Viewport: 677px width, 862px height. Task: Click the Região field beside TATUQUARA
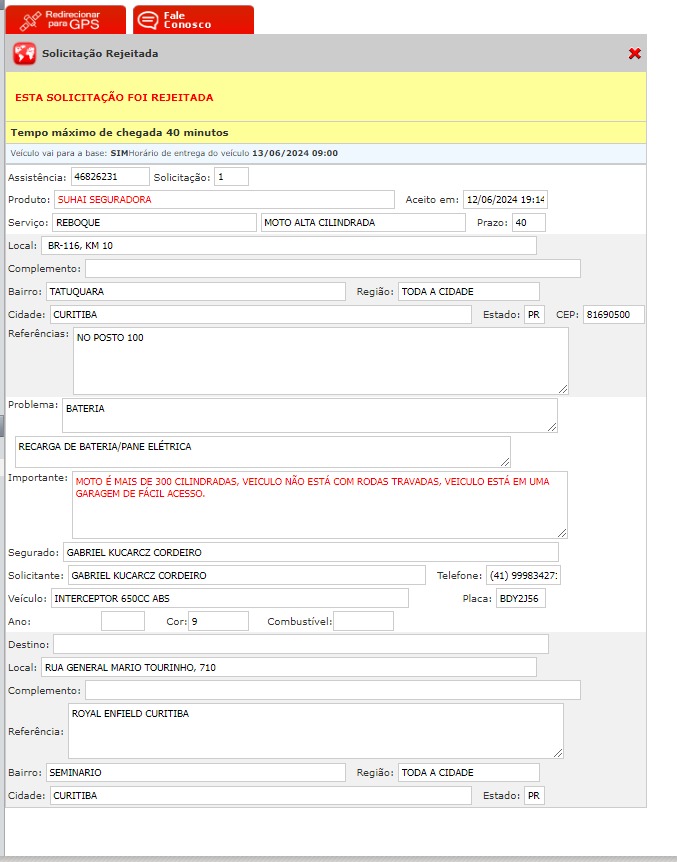pos(469,291)
